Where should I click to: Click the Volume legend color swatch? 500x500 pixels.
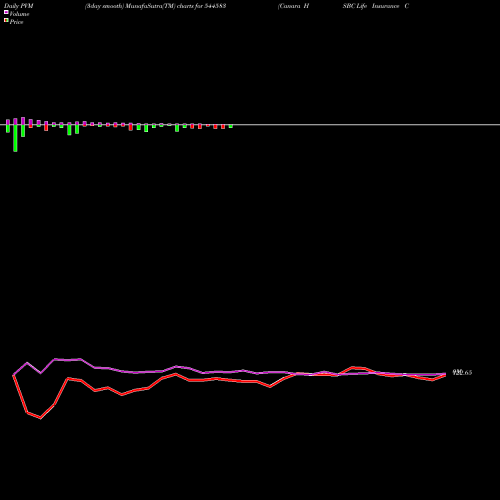pos(6,12)
